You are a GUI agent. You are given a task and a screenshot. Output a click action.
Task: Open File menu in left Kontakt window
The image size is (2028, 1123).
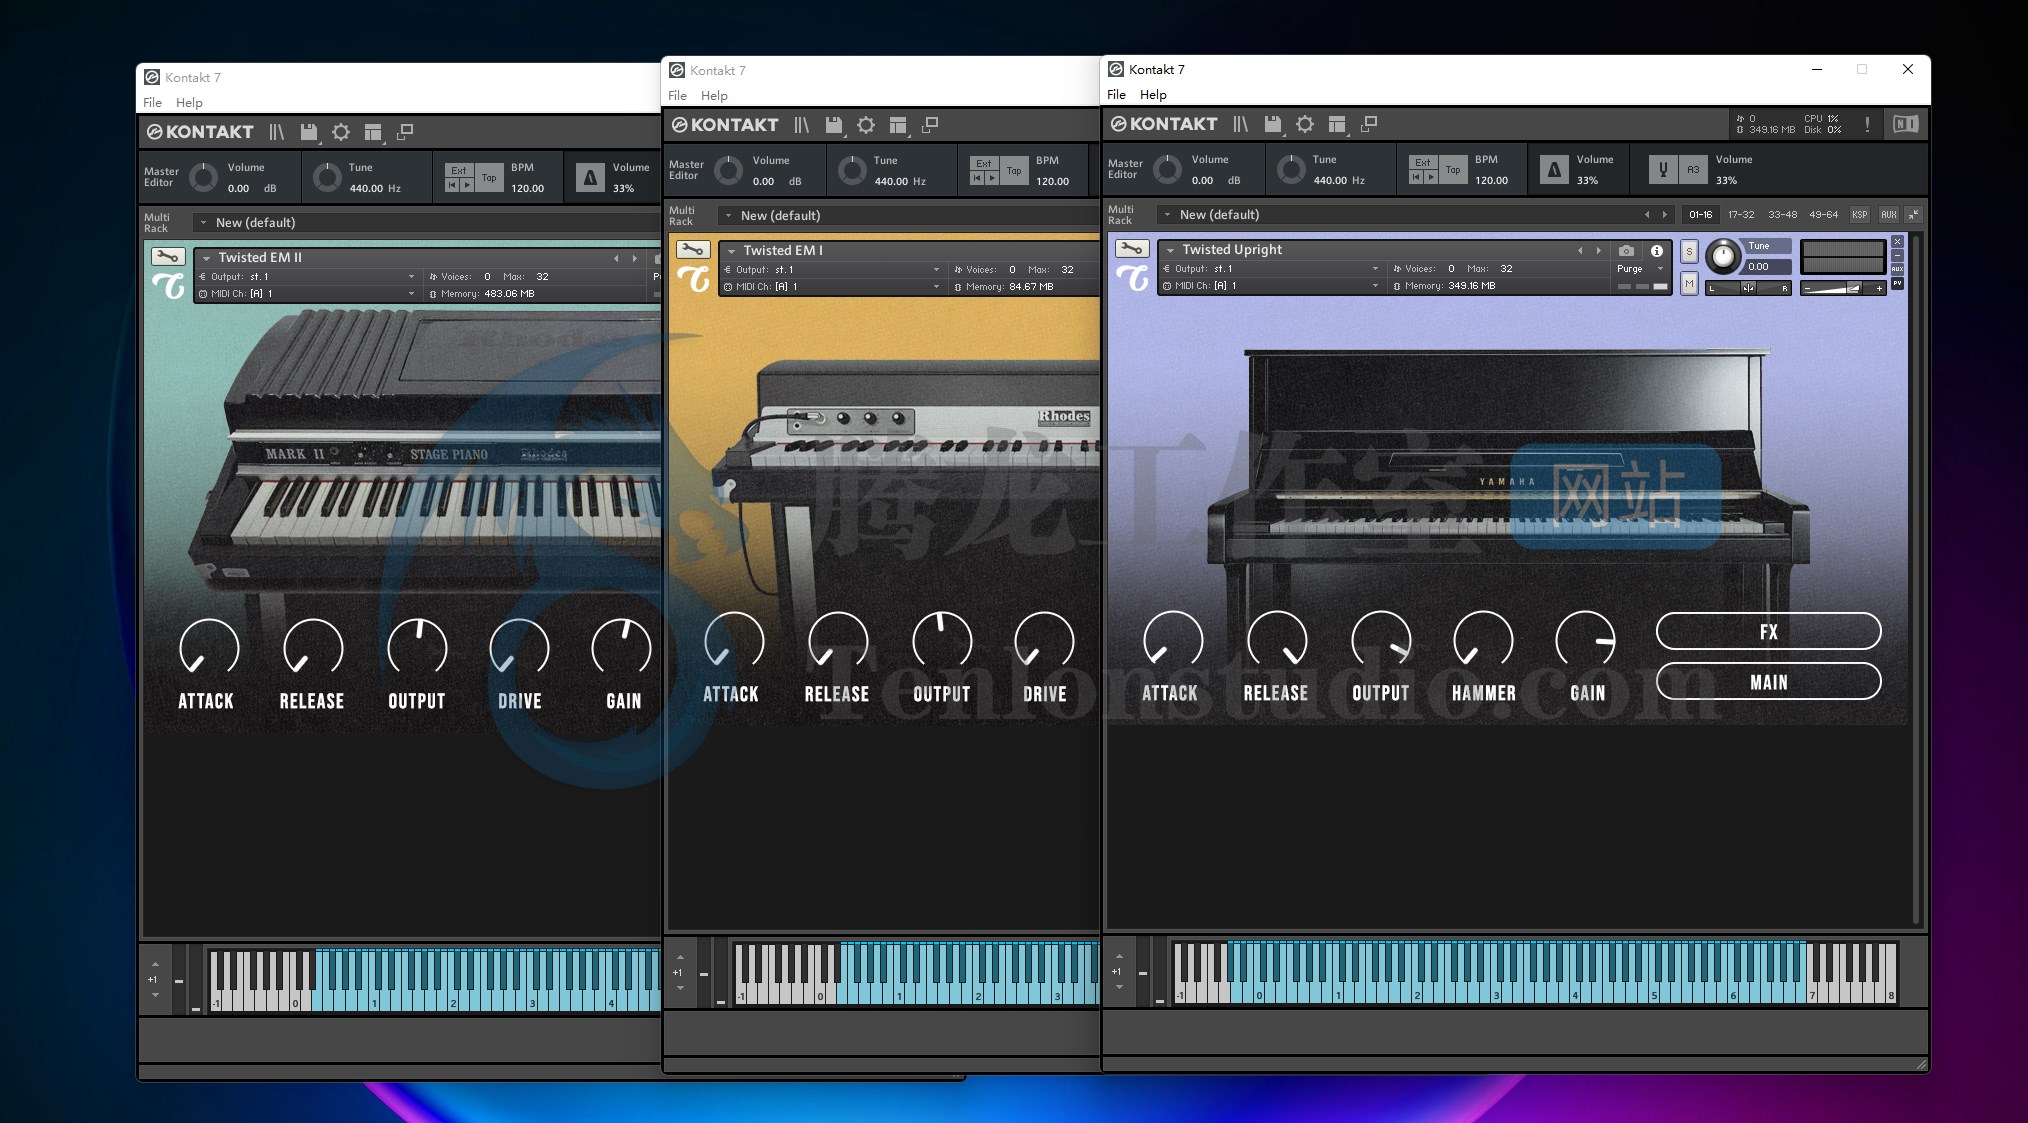[152, 103]
